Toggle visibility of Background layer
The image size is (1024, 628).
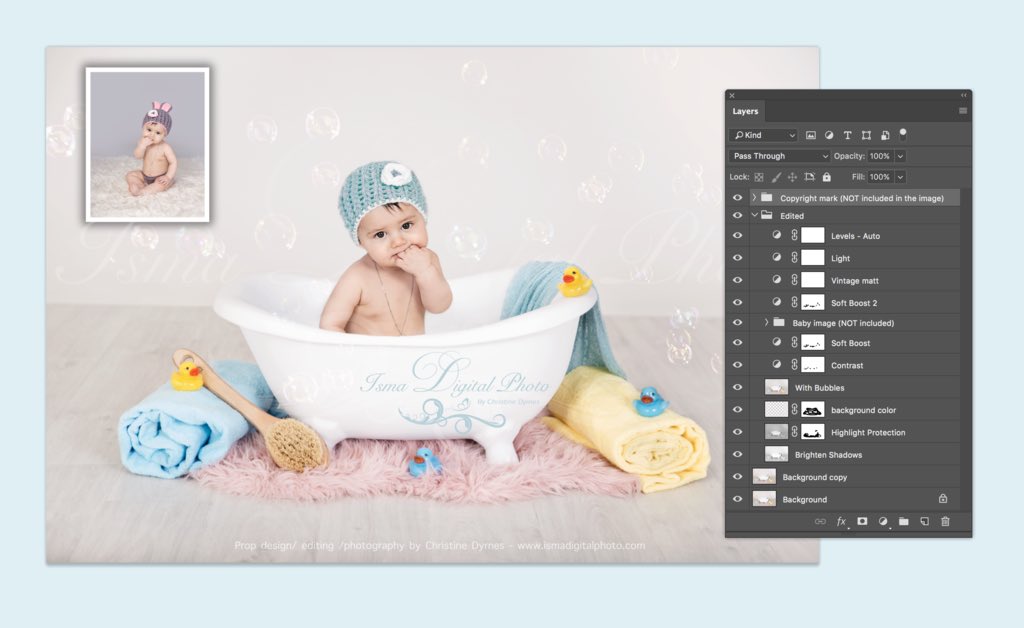point(737,499)
